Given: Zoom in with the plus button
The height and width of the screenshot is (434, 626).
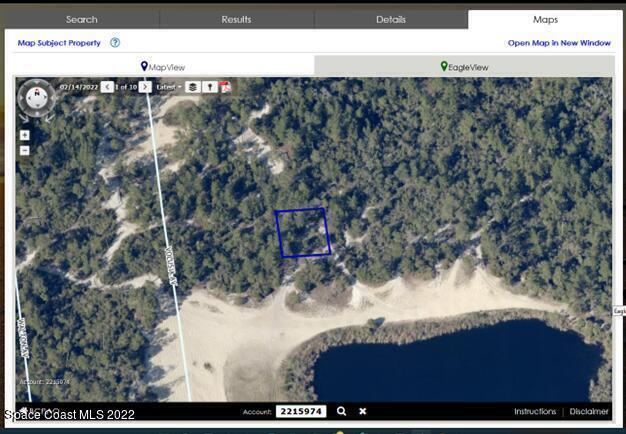Looking at the screenshot, I should tap(25, 135).
